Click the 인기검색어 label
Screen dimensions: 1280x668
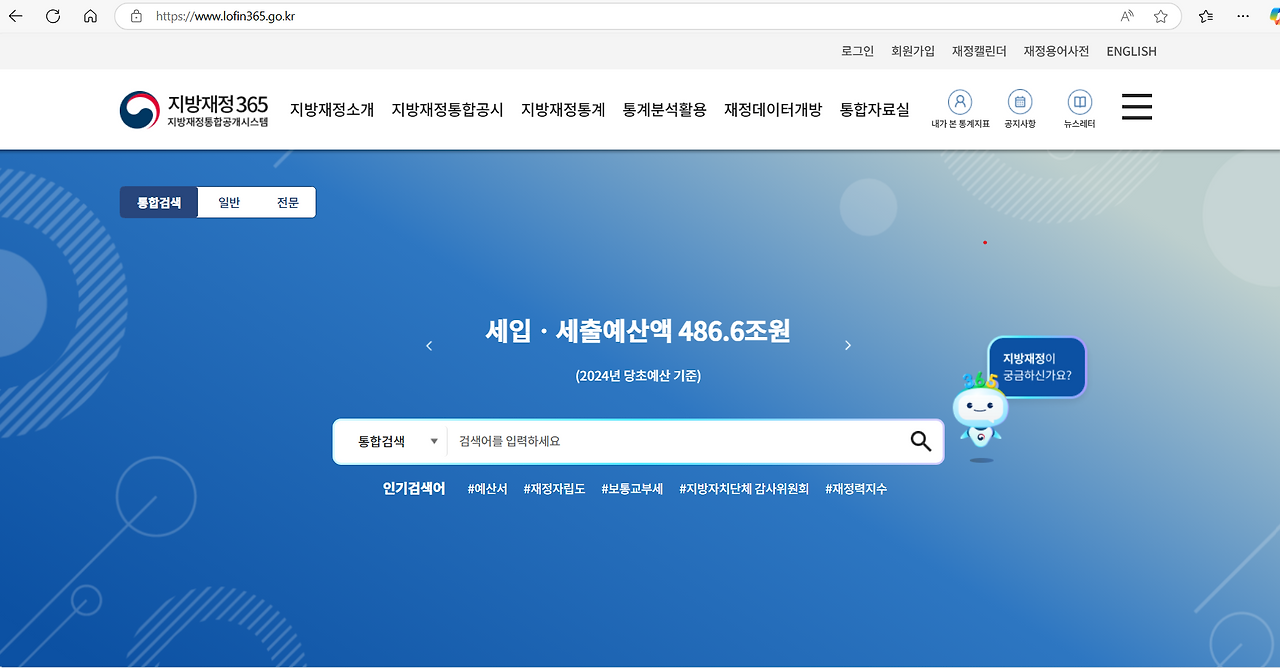(413, 489)
